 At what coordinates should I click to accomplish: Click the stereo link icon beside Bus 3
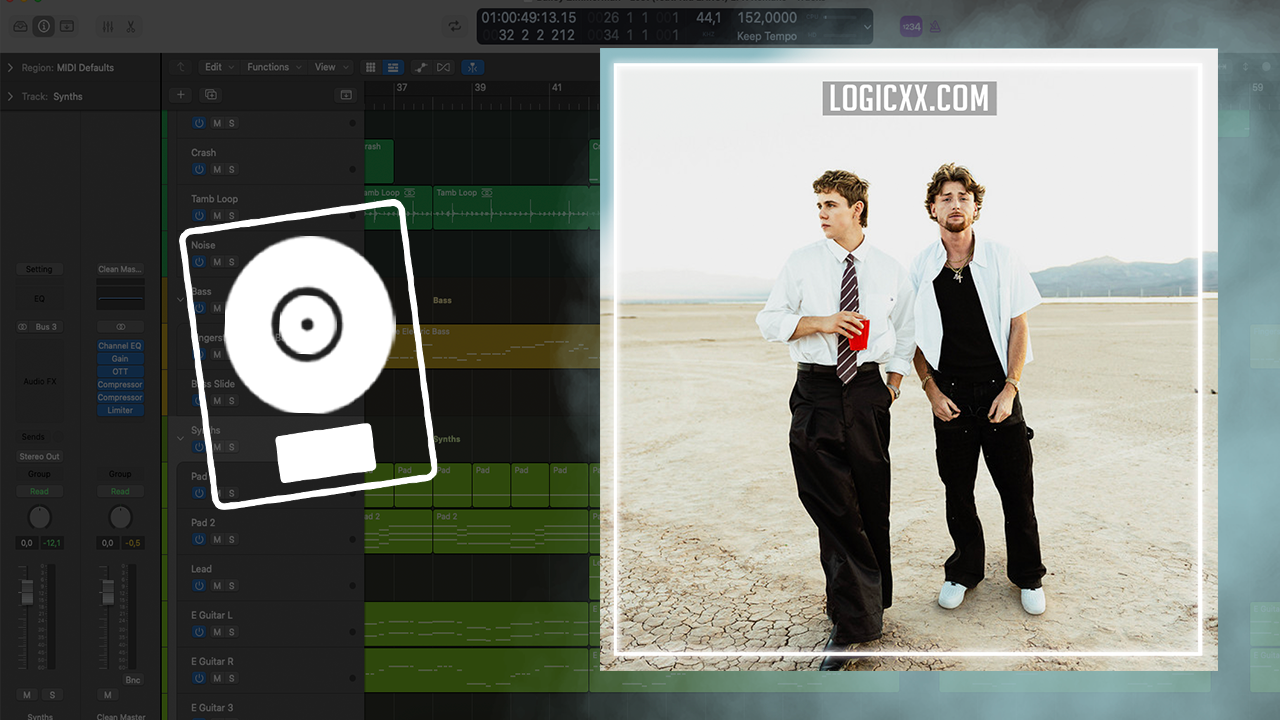click(x=23, y=327)
